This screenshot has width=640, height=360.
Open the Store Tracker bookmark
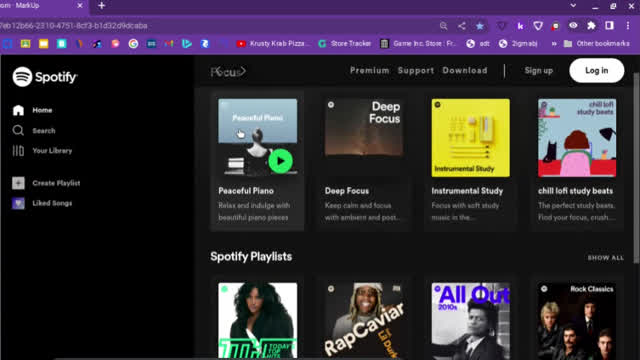point(345,44)
